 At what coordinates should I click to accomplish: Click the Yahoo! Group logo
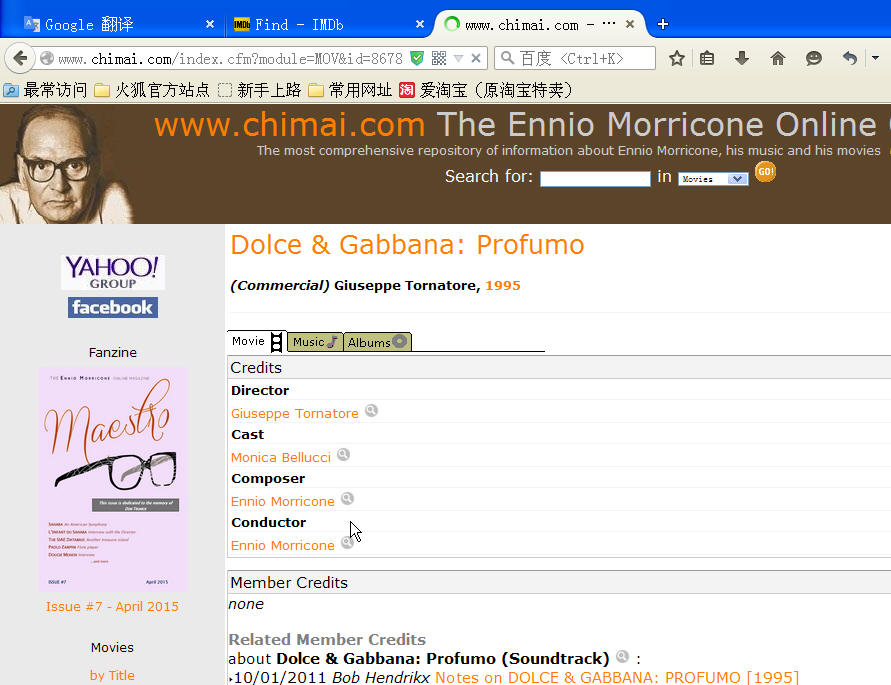pos(113,272)
